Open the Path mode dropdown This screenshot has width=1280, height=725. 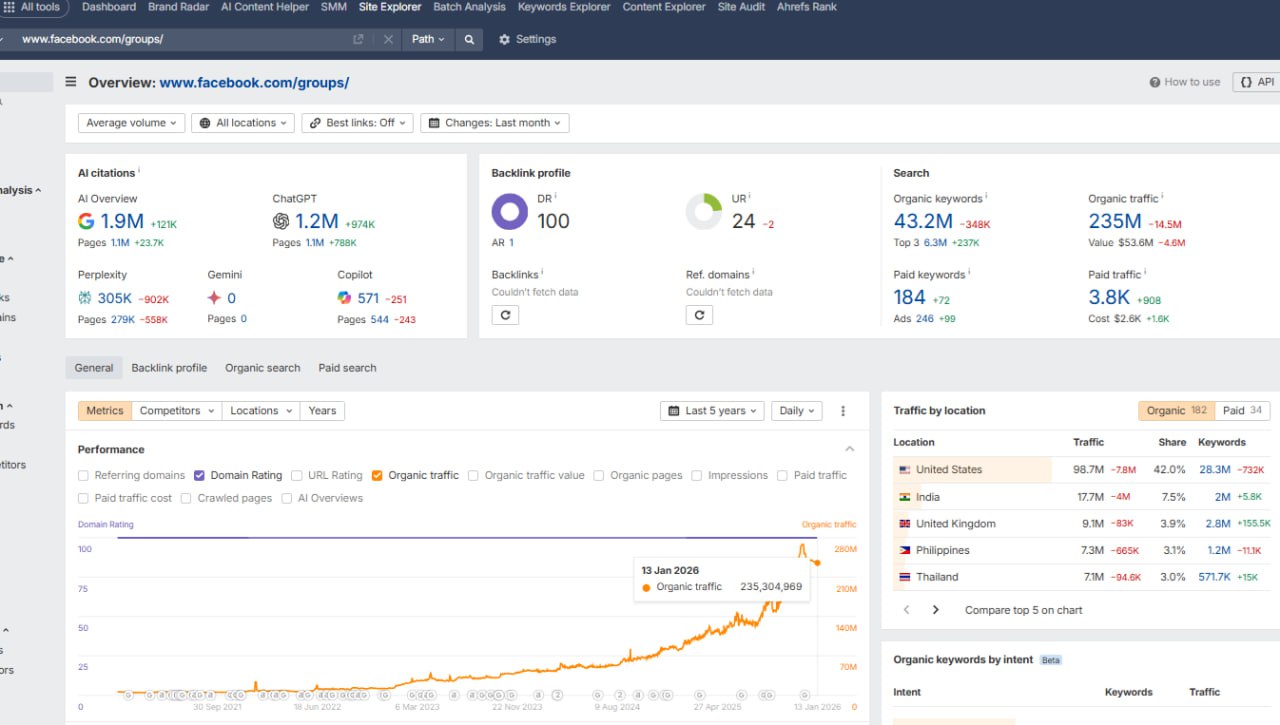428,39
